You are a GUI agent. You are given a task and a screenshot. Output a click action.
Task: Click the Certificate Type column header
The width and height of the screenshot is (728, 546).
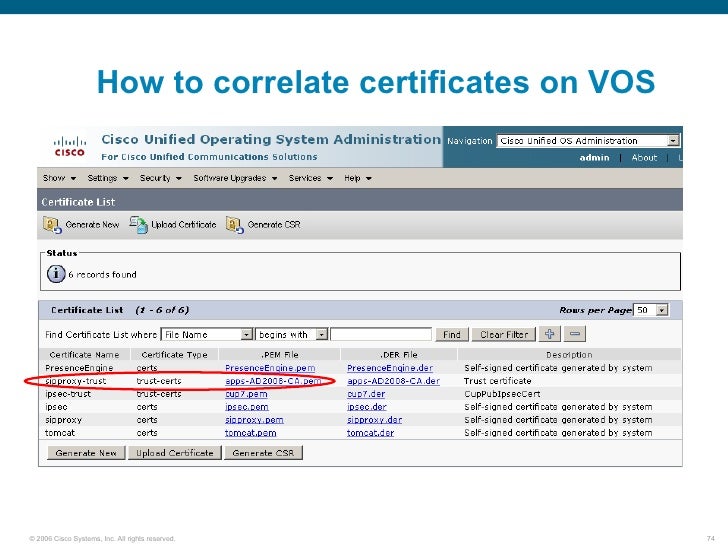(x=174, y=355)
